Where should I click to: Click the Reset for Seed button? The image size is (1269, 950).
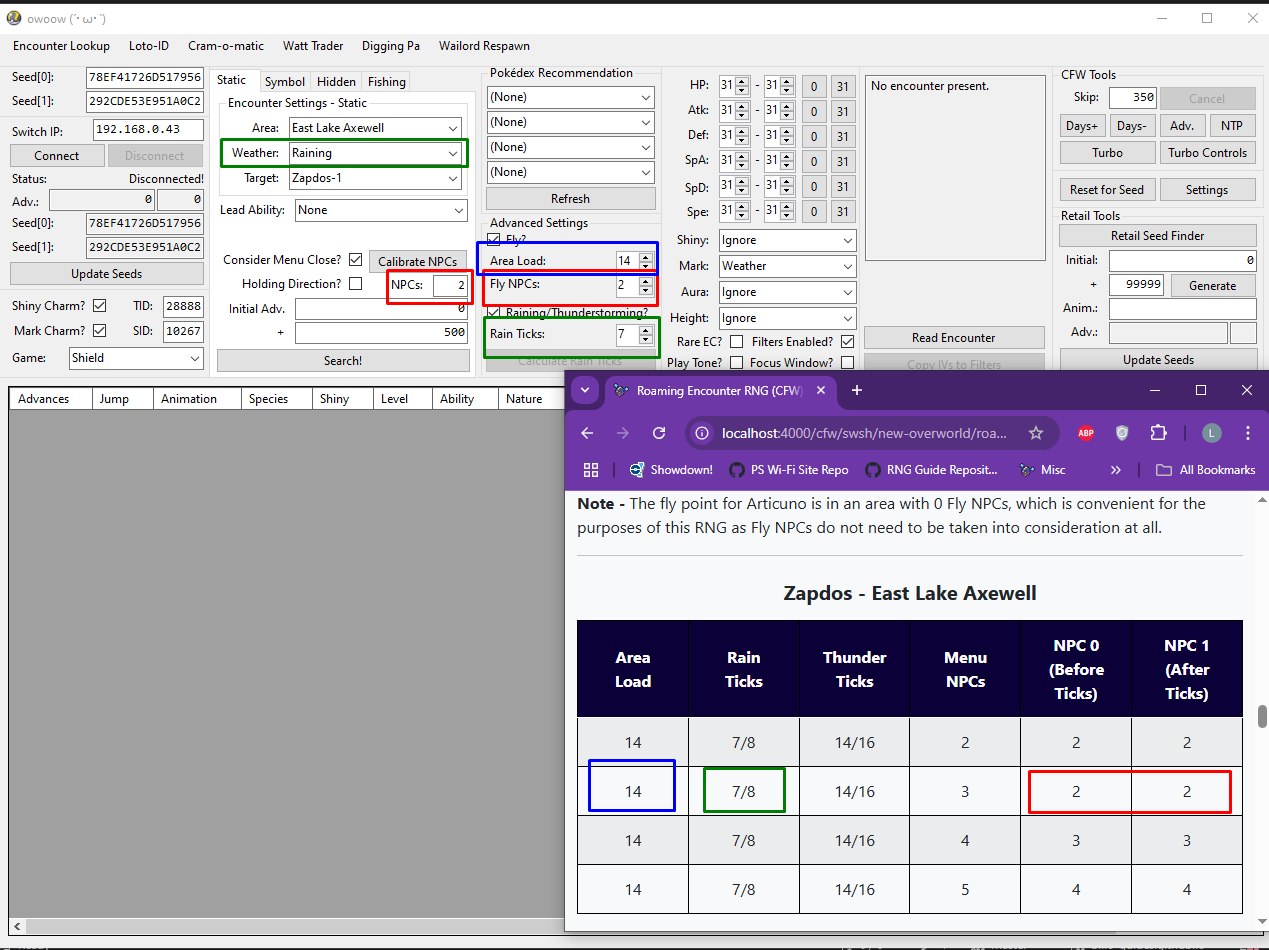tap(1107, 190)
